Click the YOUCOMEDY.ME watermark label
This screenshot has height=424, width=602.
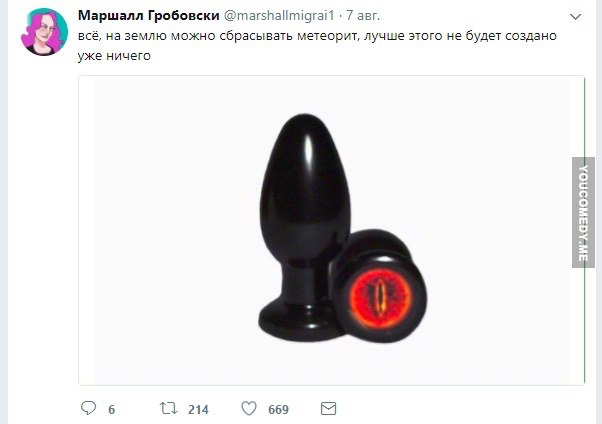583,212
